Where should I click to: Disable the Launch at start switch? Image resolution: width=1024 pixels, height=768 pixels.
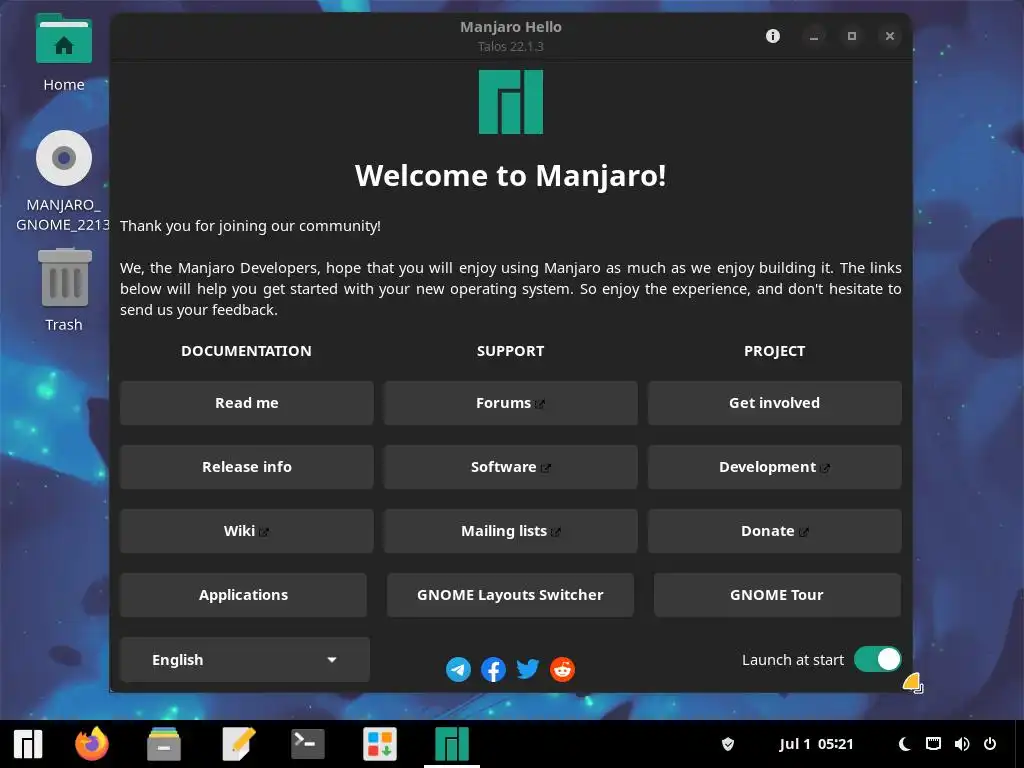(x=877, y=660)
